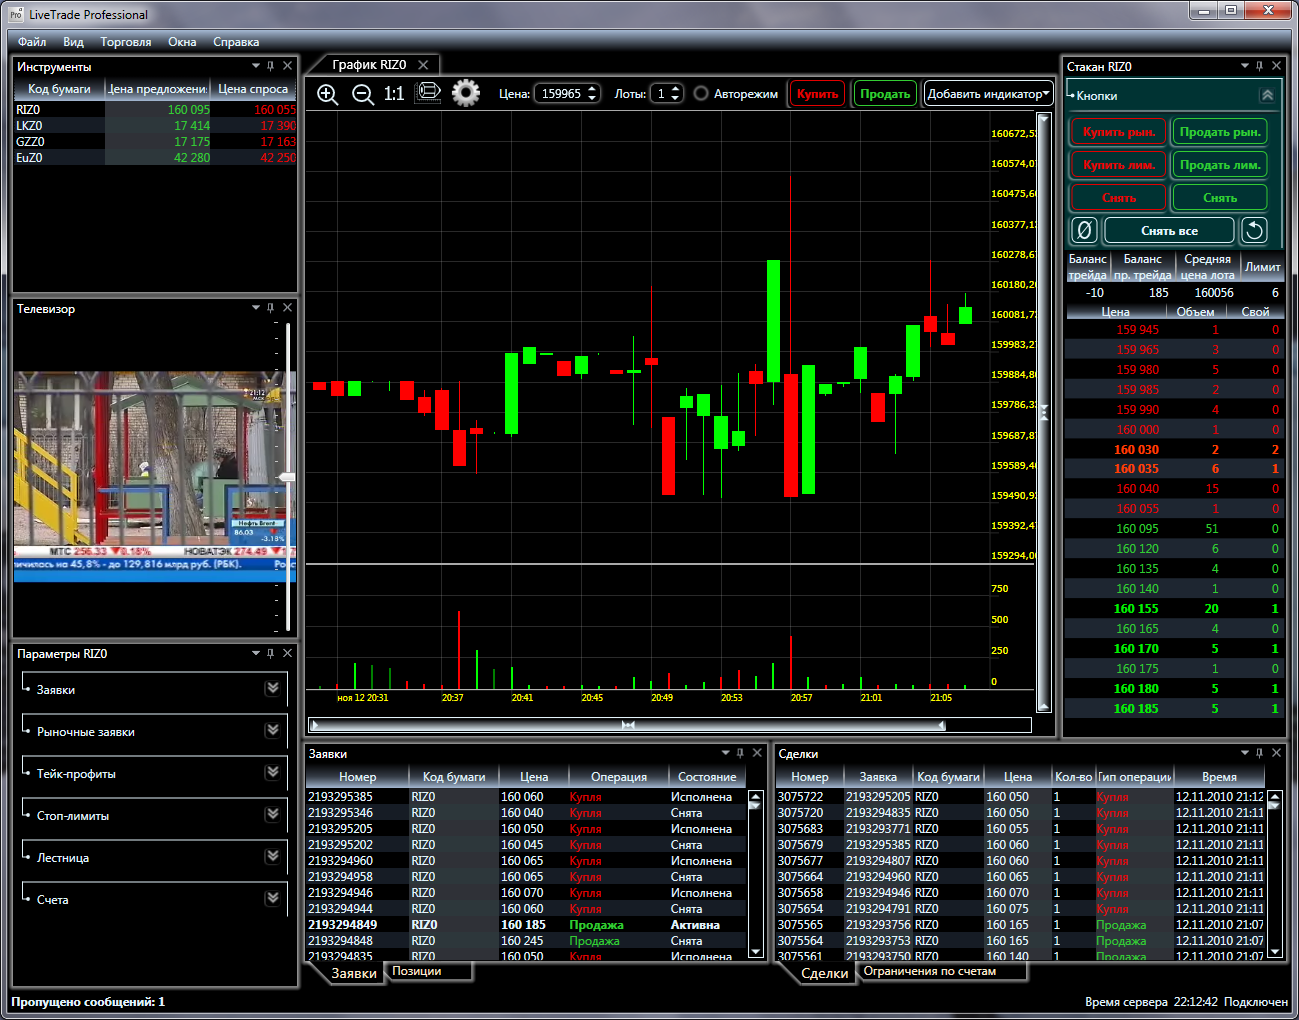Image resolution: width=1299 pixels, height=1020 pixels.
Task: Close the Сделки panel
Action: coord(1277,753)
